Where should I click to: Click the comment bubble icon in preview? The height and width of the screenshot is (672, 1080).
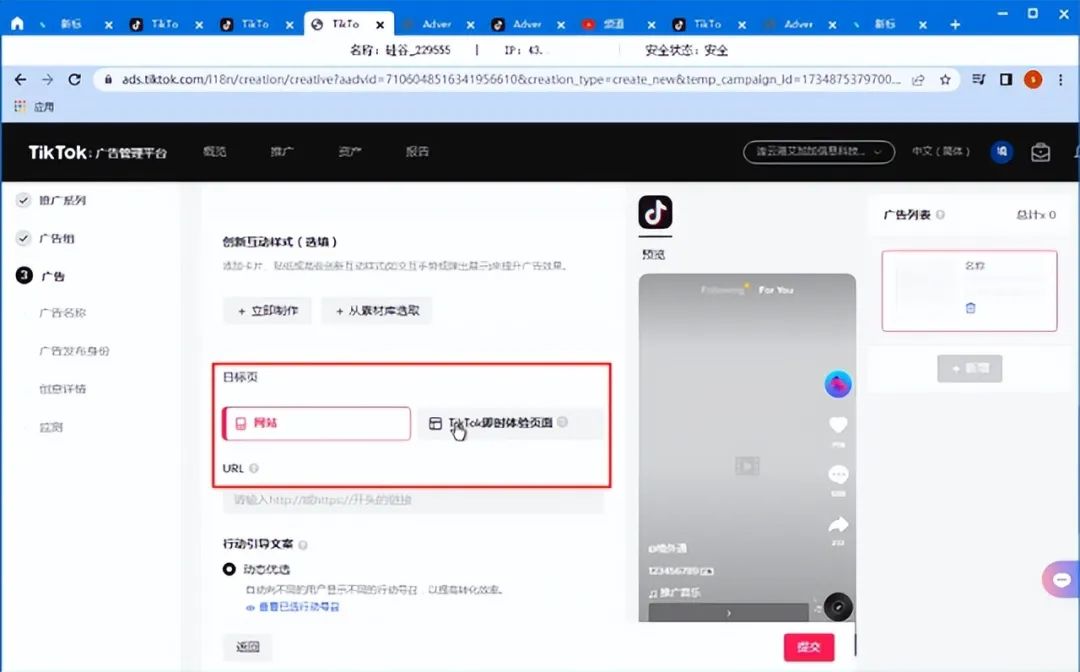click(838, 474)
